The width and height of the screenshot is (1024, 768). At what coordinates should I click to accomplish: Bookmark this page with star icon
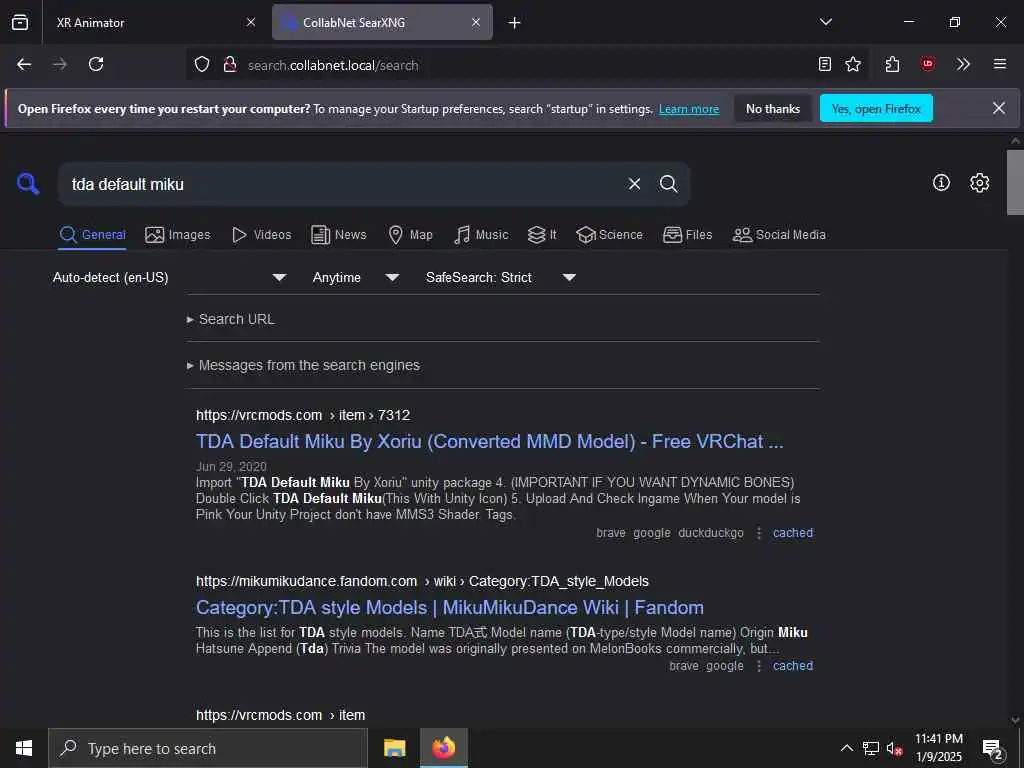pos(853,64)
